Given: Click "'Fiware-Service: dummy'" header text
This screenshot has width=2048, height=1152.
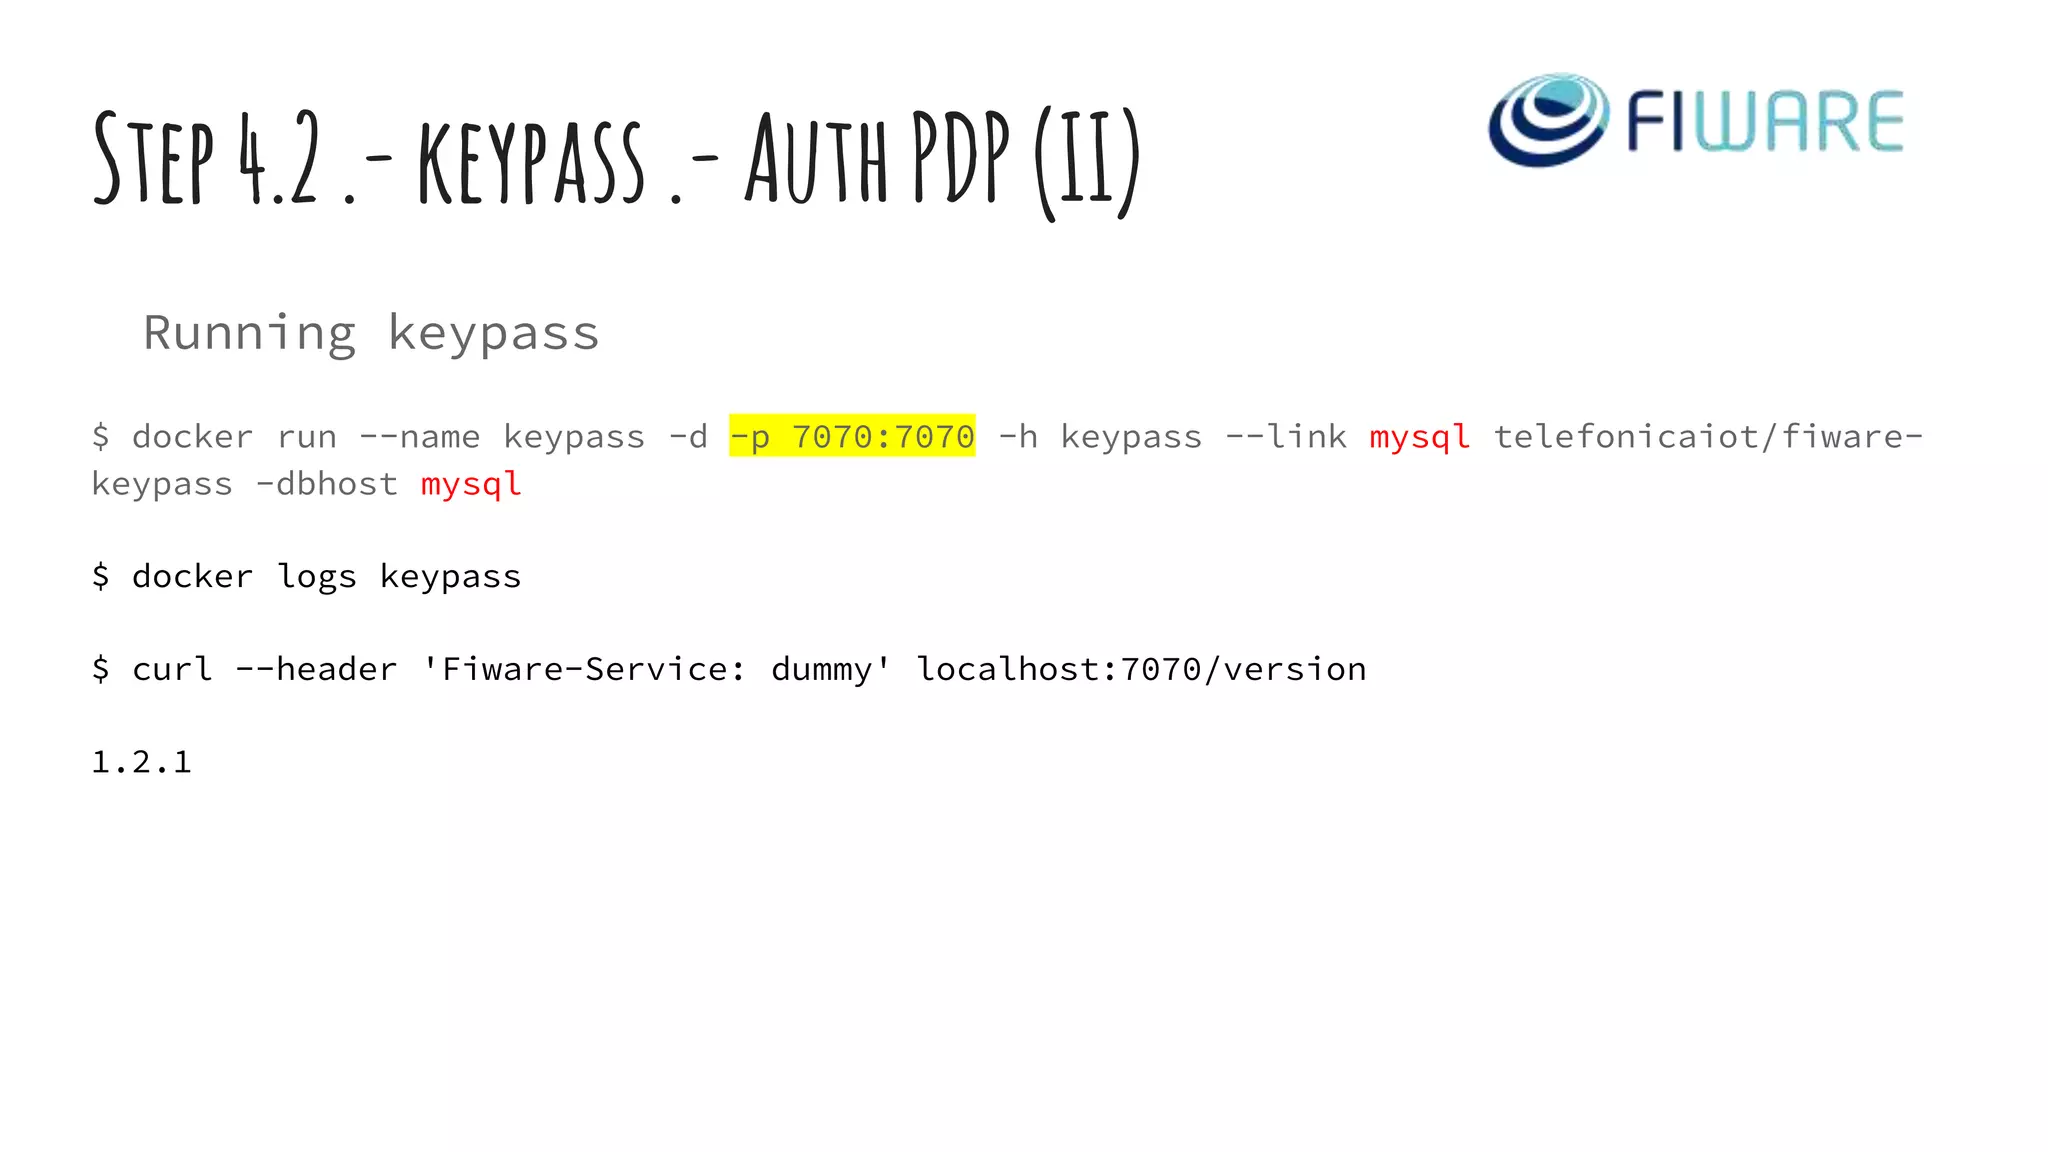Looking at the screenshot, I should [x=657, y=668].
